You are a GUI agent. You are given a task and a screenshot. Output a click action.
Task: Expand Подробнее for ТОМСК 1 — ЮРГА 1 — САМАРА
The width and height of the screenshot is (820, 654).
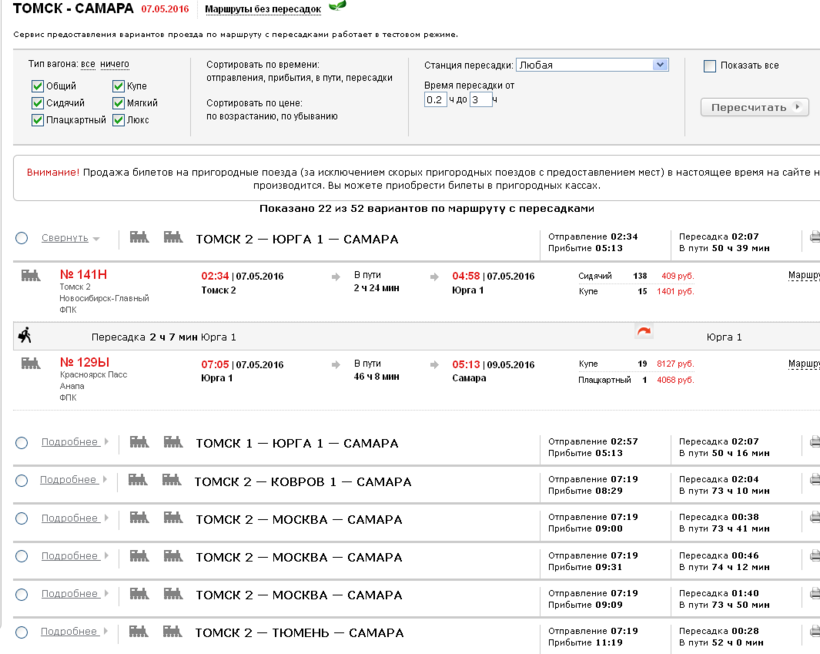pyautogui.click(x=70, y=442)
